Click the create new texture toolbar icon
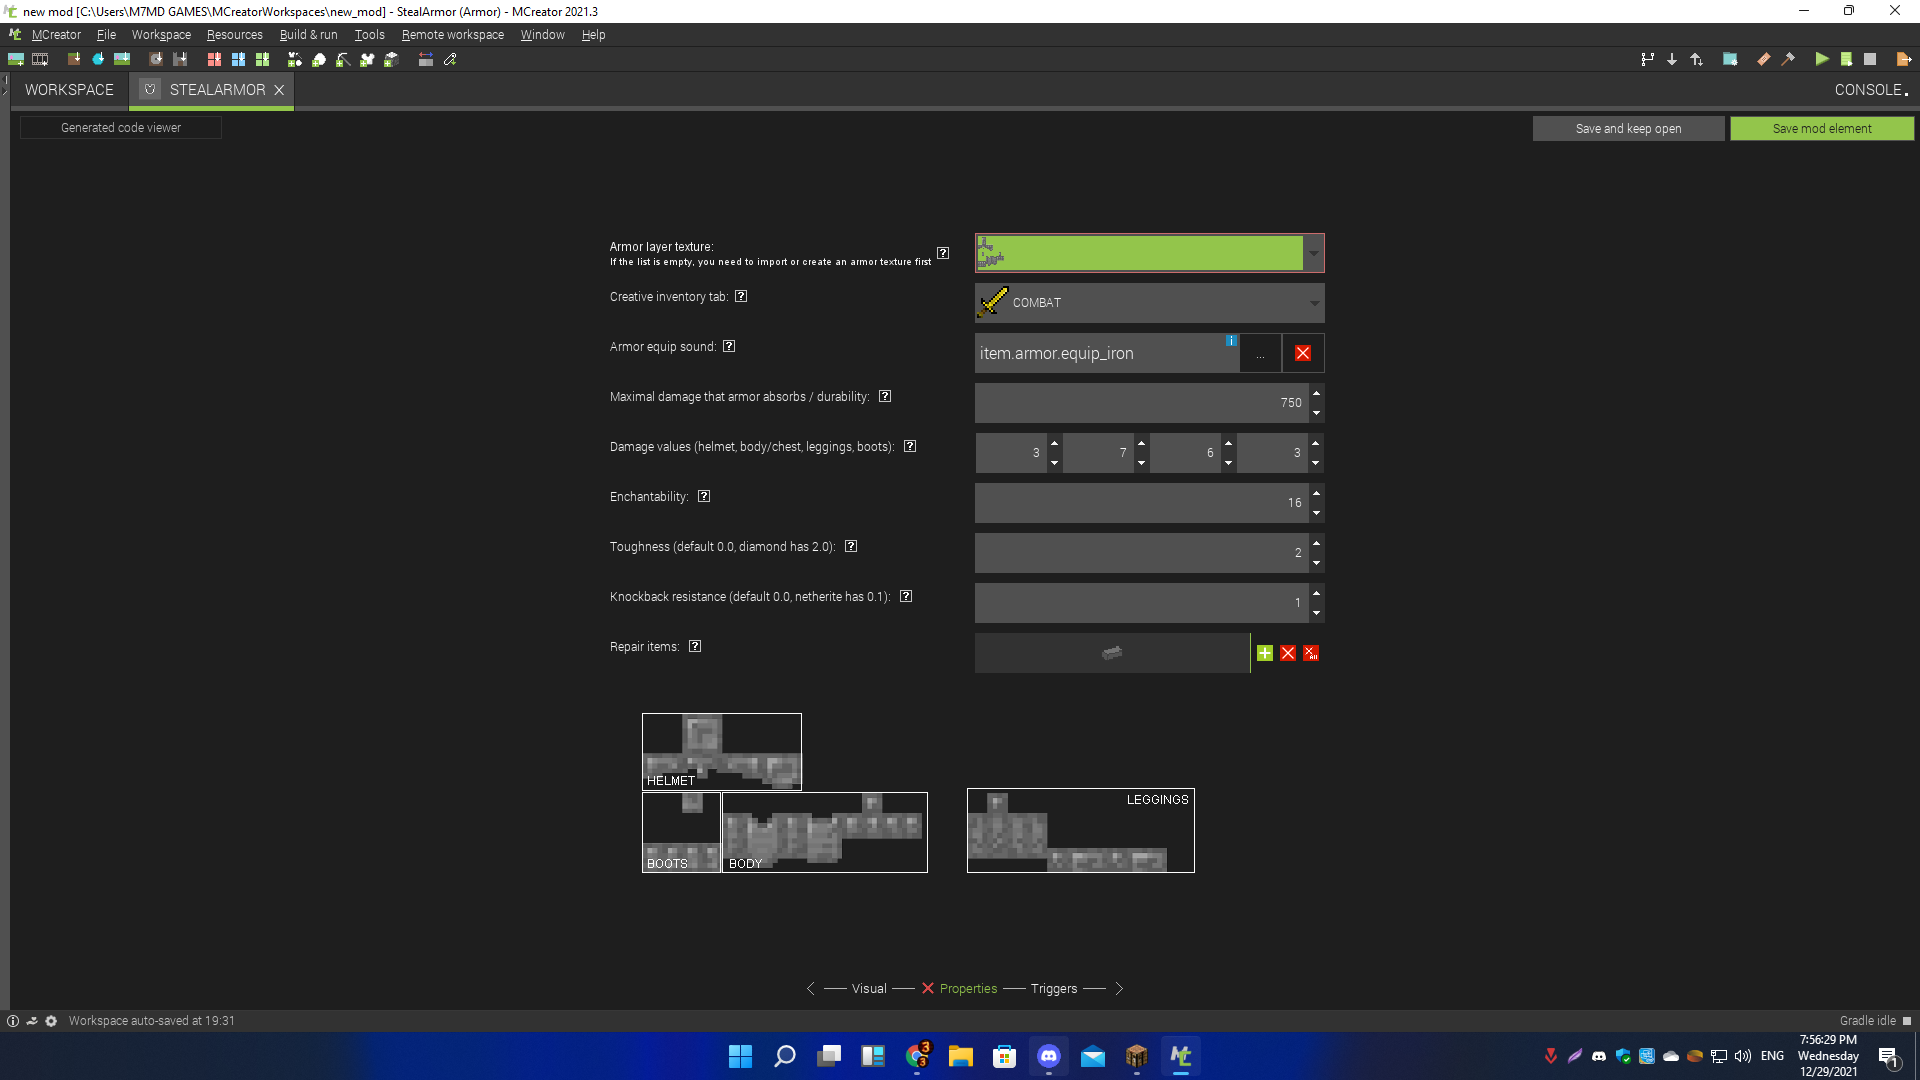This screenshot has width=1920, height=1080. coord(16,60)
